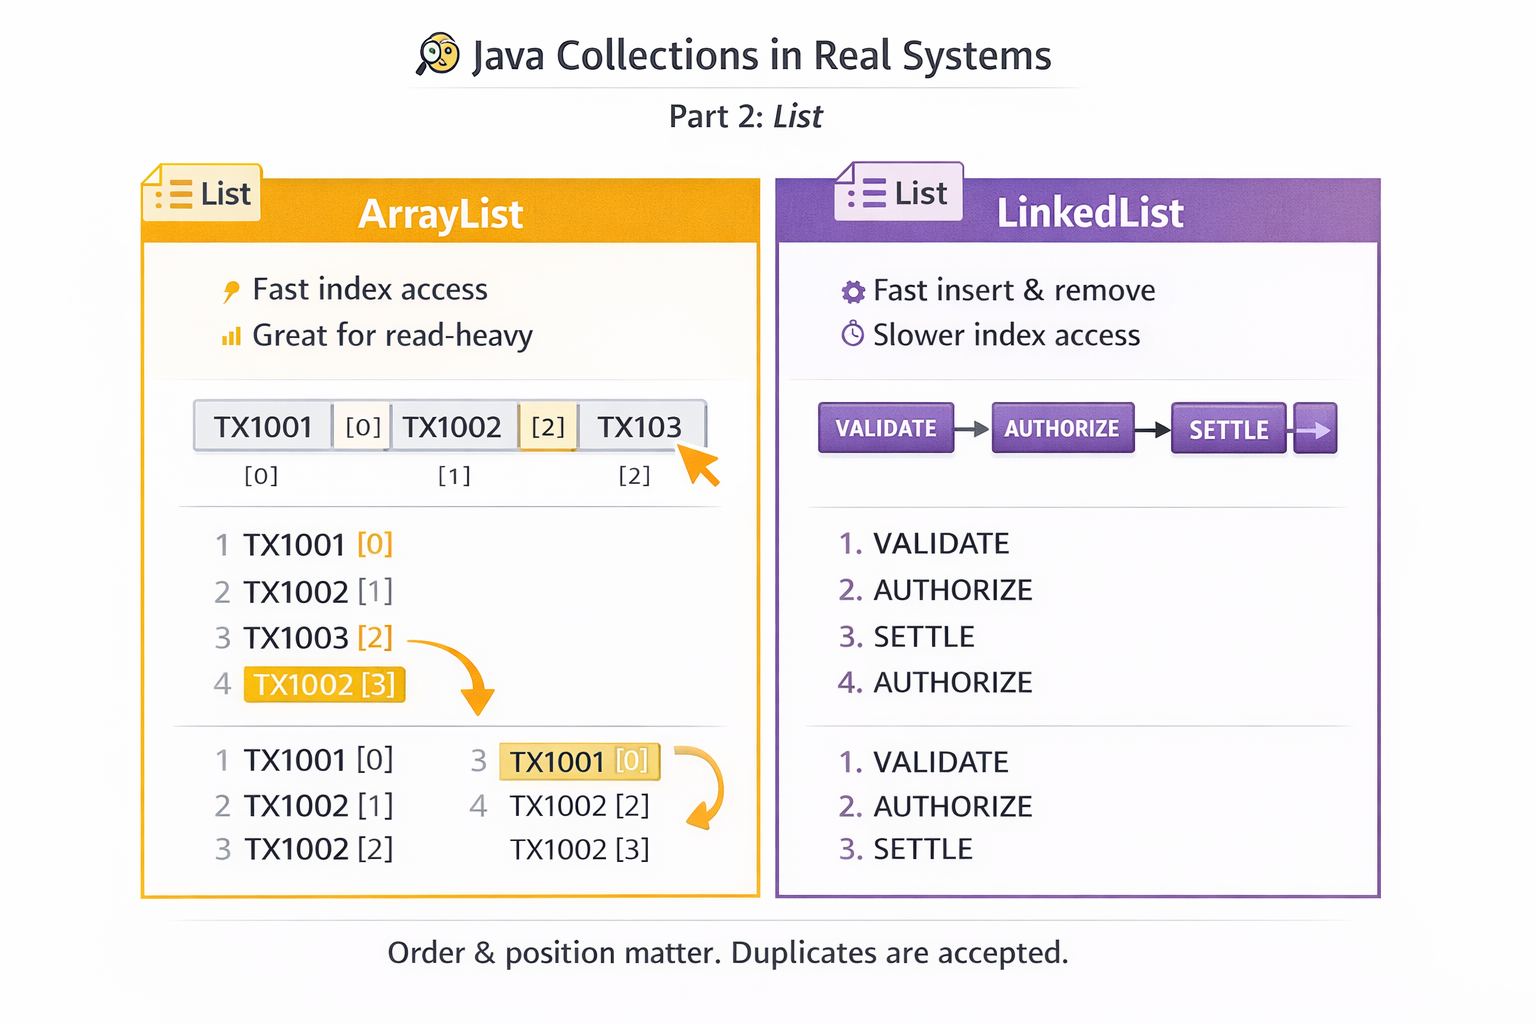Click the clock icon beside Slower index access

point(851,335)
